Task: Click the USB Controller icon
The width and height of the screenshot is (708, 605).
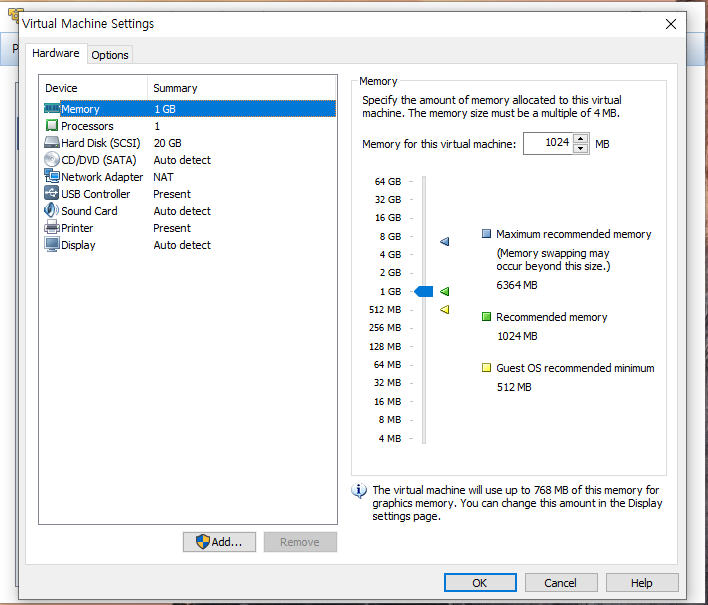Action: click(x=52, y=193)
